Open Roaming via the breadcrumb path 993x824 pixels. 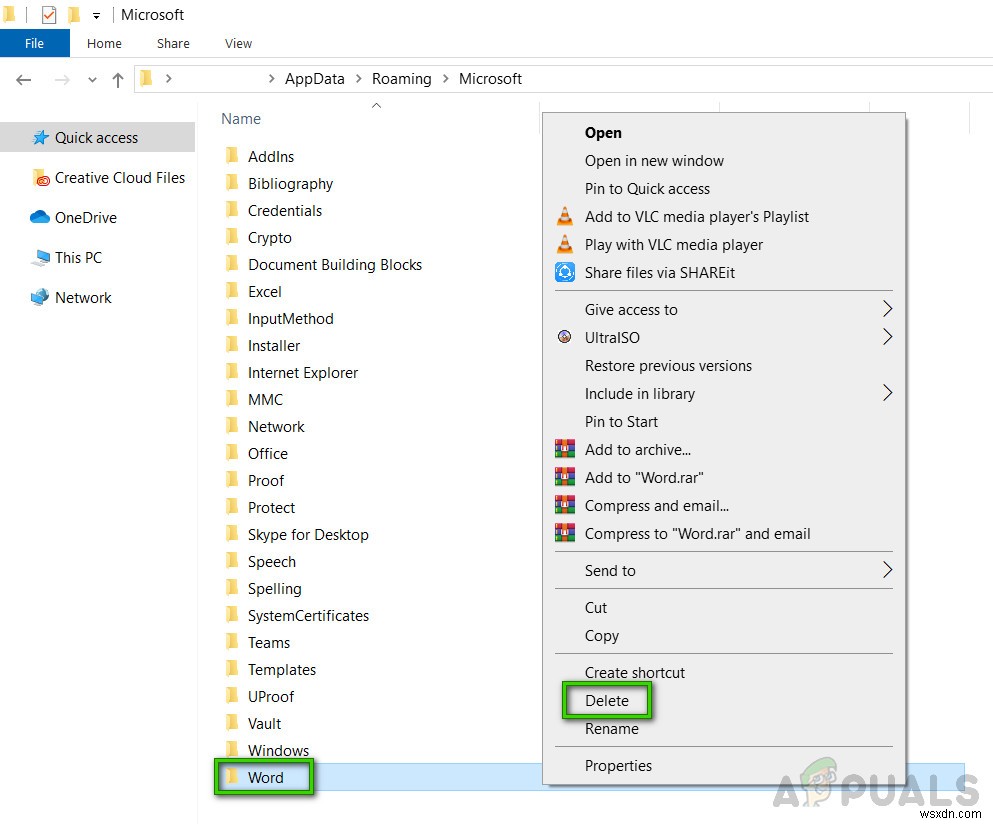(401, 78)
